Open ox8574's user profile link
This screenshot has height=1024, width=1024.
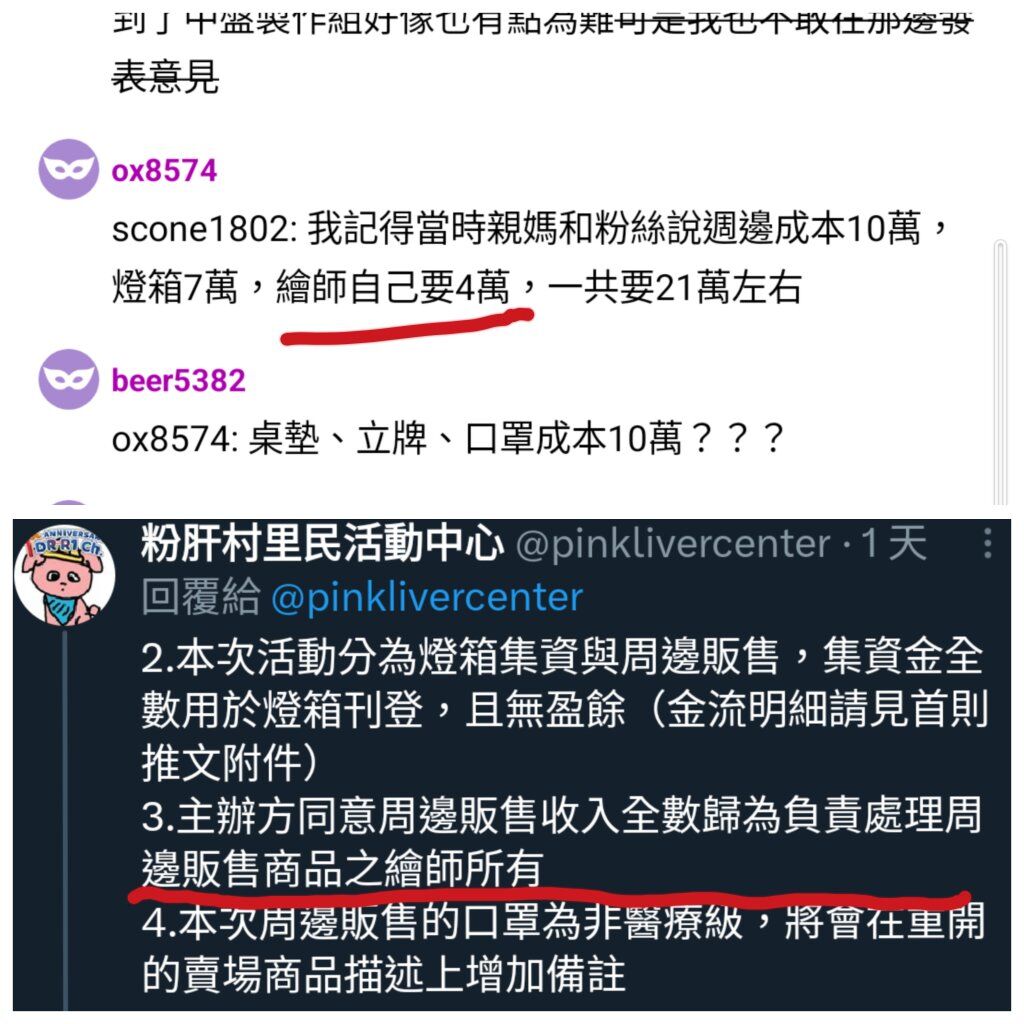(x=164, y=171)
